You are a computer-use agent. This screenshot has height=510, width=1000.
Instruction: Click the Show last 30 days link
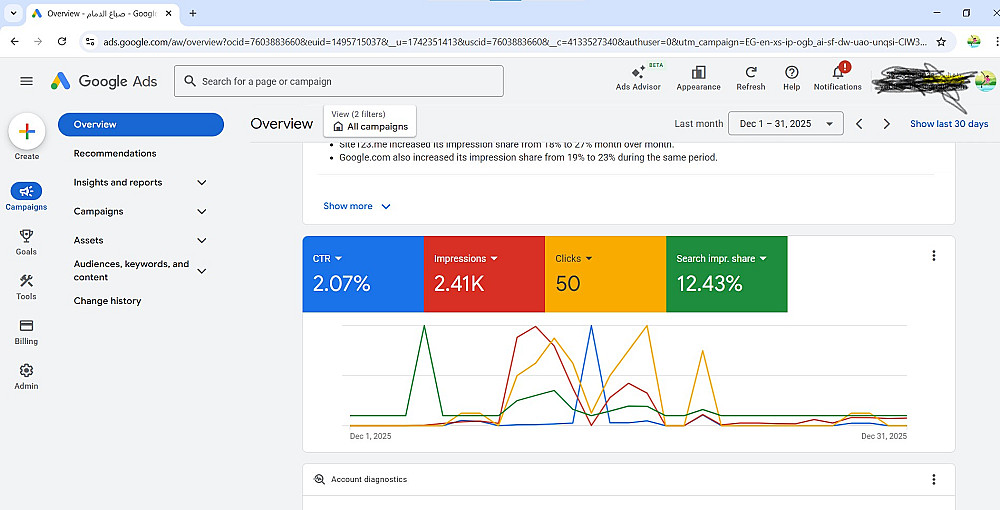[949, 124]
